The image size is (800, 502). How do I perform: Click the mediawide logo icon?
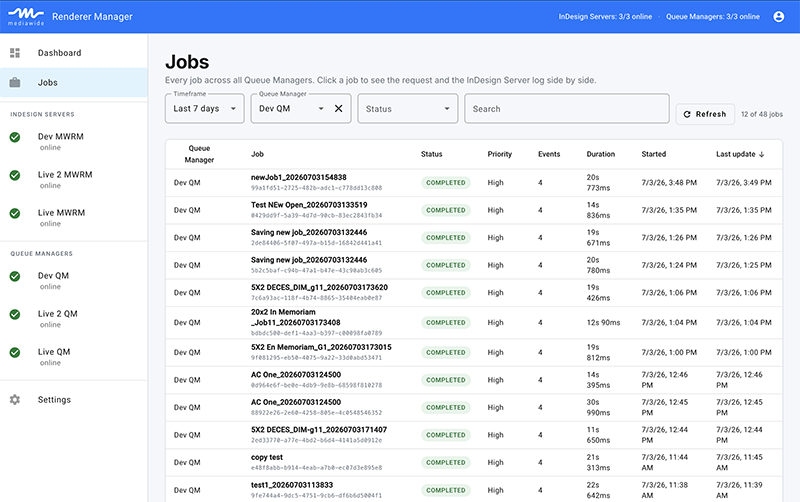[26, 16]
